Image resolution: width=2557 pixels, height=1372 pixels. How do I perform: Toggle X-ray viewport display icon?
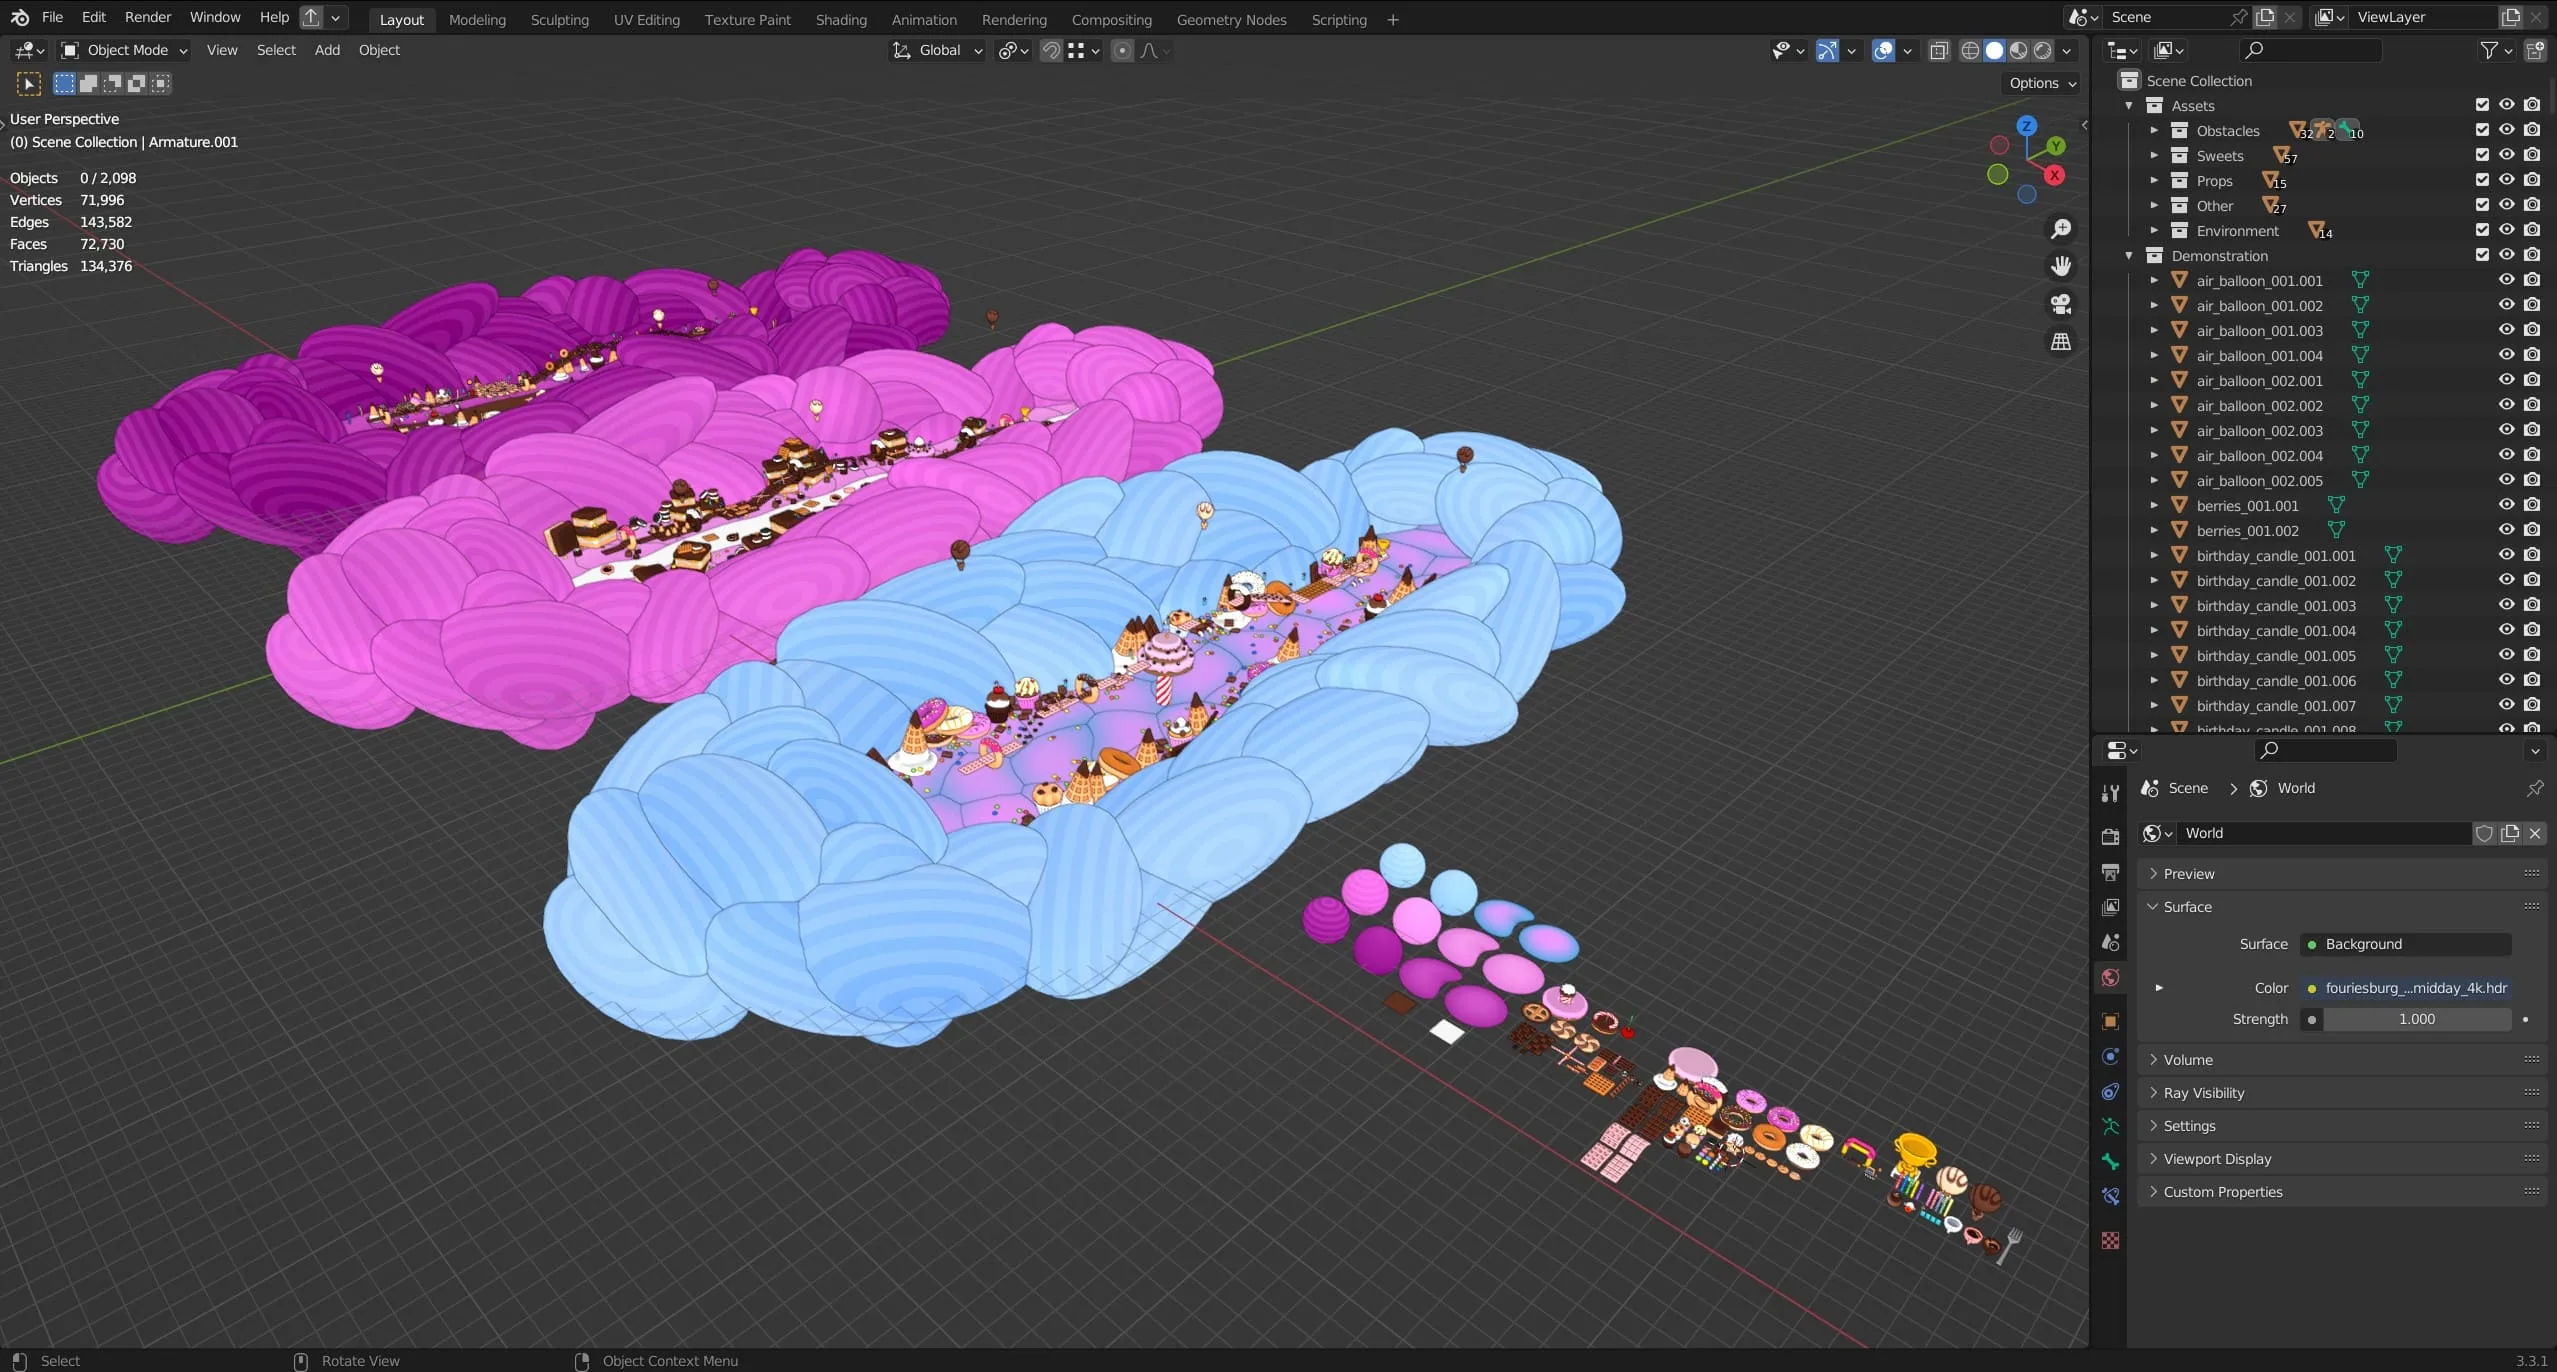click(x=1939, y=50)
